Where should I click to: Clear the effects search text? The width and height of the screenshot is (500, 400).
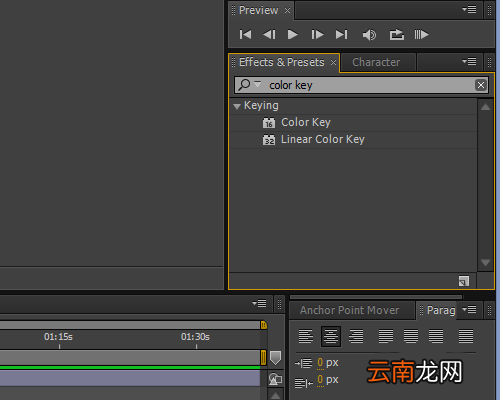(x=481, y=85)
